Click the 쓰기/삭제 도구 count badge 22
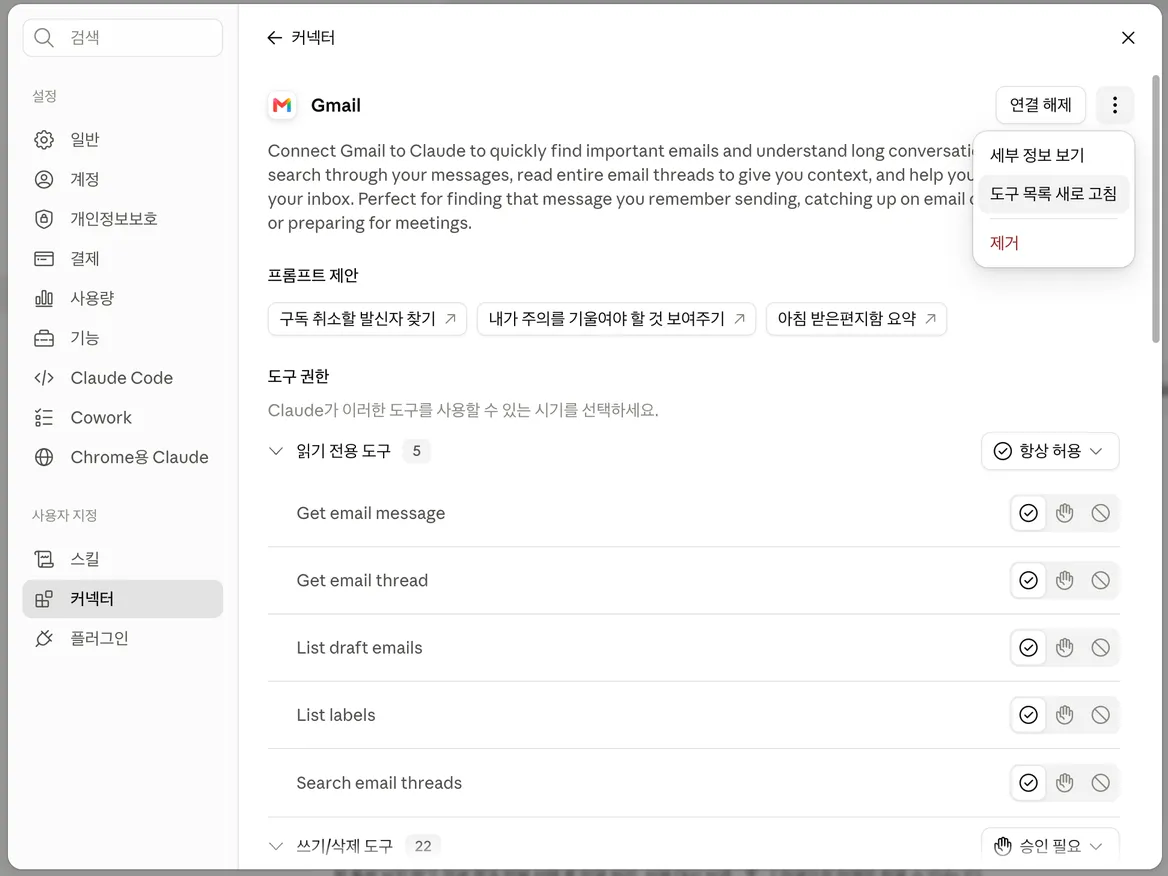Image resolution: width=1168 pixels, height=876 pixels. 422,846
